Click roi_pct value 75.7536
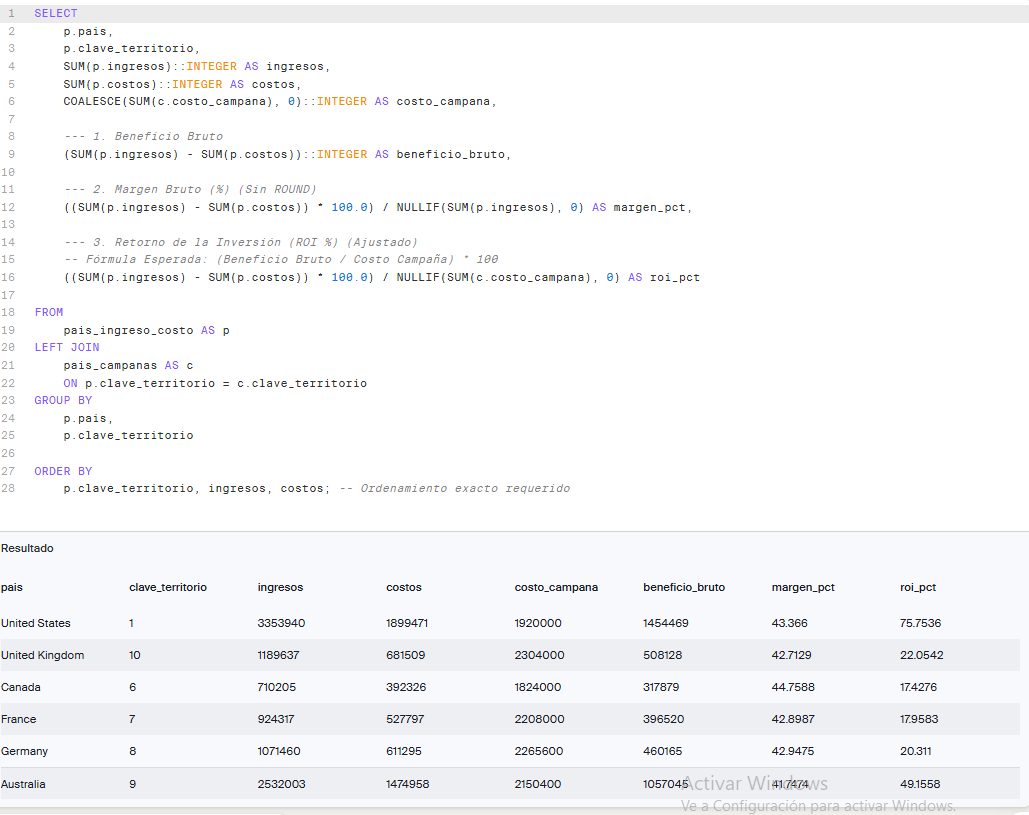 (920, 623)
